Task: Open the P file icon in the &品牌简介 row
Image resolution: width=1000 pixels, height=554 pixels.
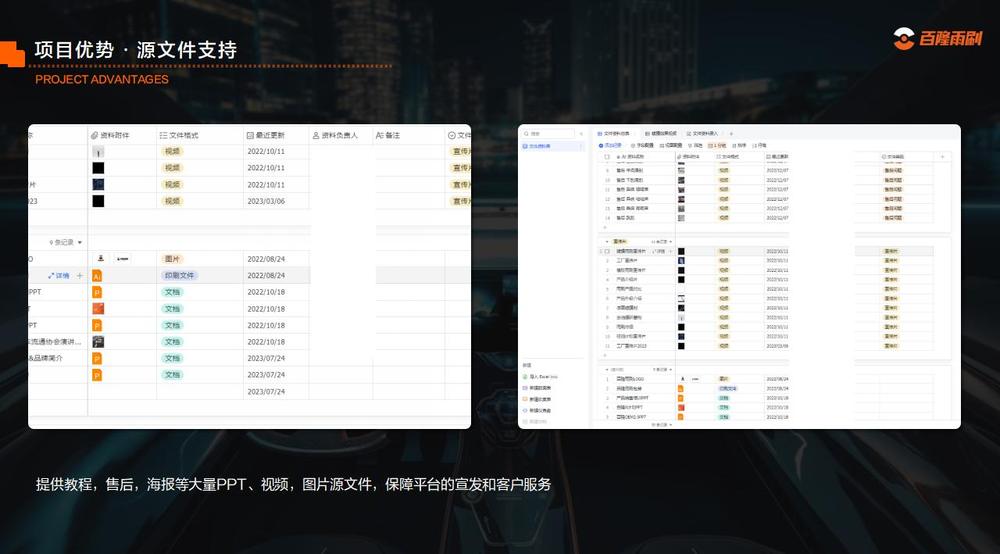Action: tap(97, 358)
